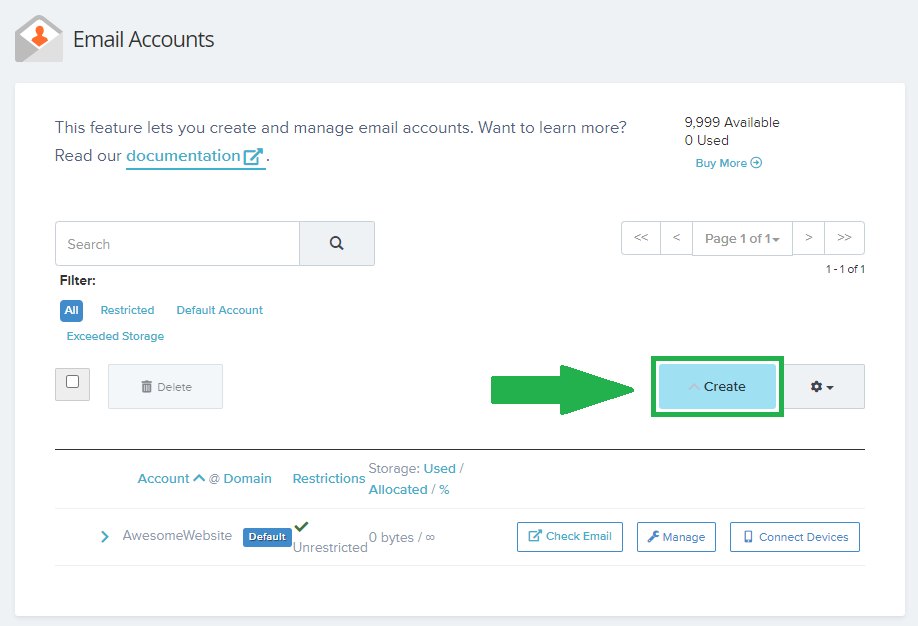Click the external link icon beside documentation
Image resolution: width=918 pixels, height=626 pixels.
point(254,156)
